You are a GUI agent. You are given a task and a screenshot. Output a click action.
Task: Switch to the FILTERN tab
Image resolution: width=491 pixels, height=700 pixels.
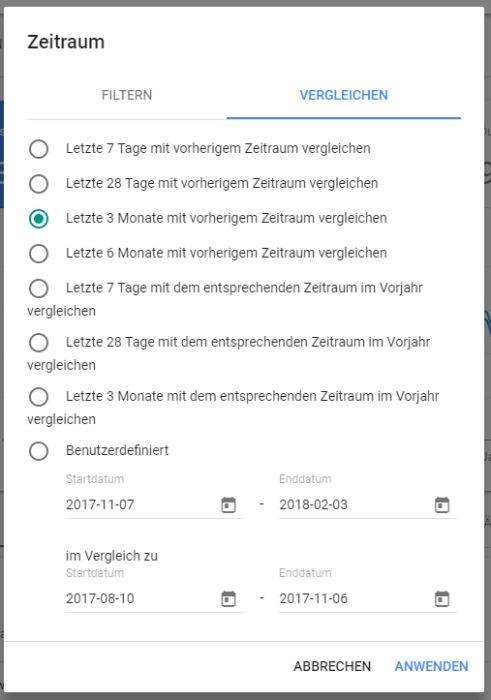click(127, 95)
